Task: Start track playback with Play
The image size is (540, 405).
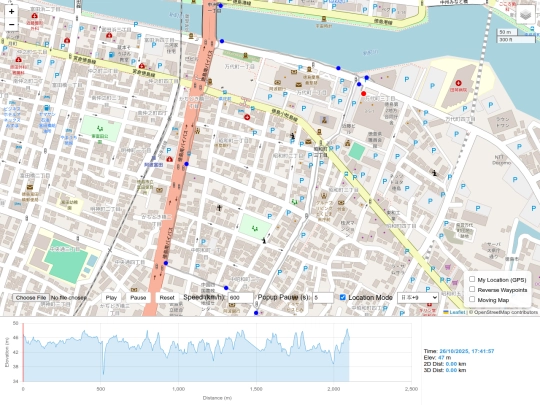Action: click(111, 298)
